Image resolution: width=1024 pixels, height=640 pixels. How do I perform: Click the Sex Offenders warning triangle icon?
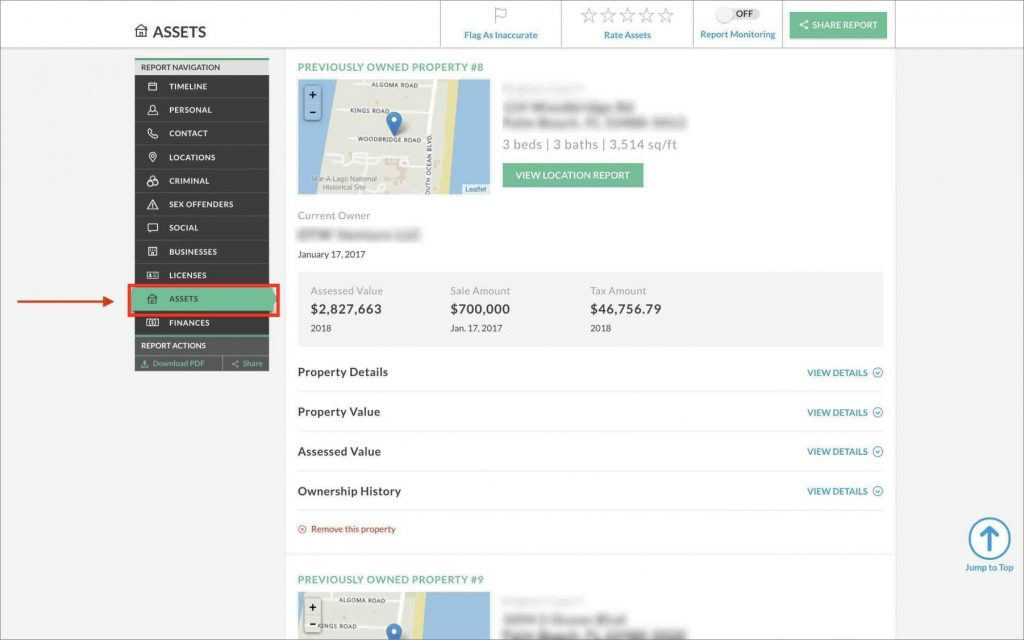coord(152,204)
